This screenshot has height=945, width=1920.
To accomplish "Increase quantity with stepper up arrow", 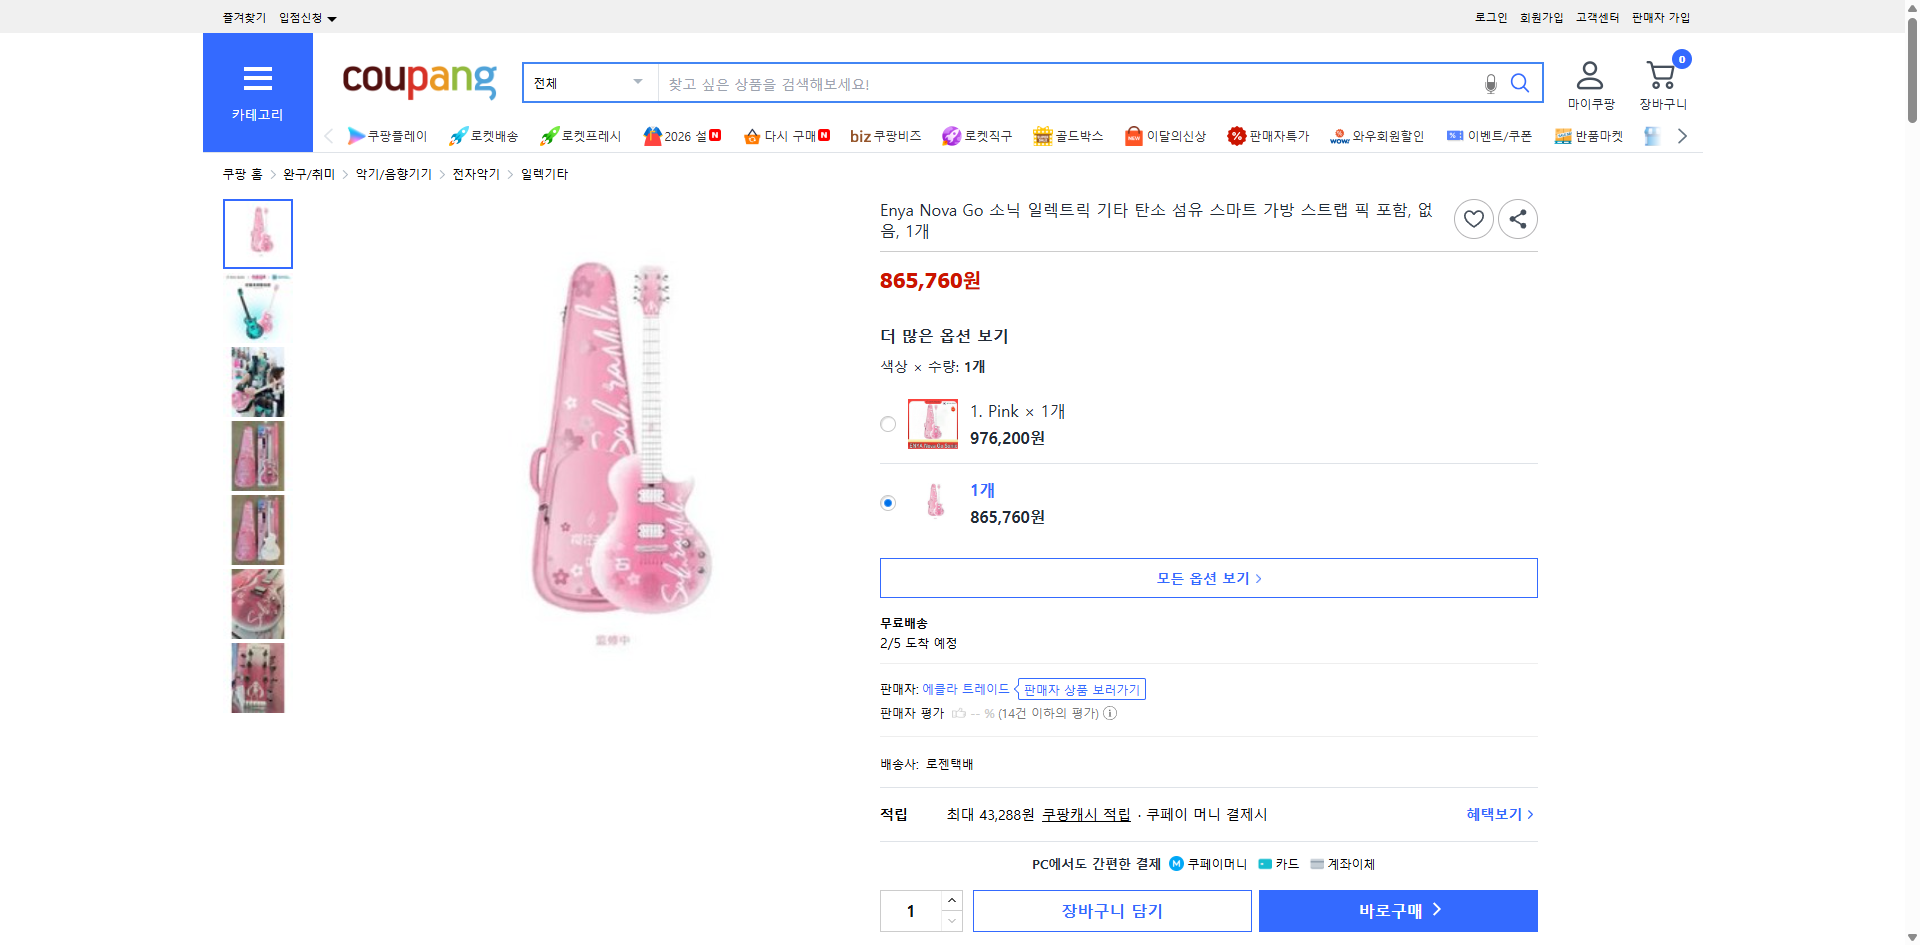I will coord(951,900).
